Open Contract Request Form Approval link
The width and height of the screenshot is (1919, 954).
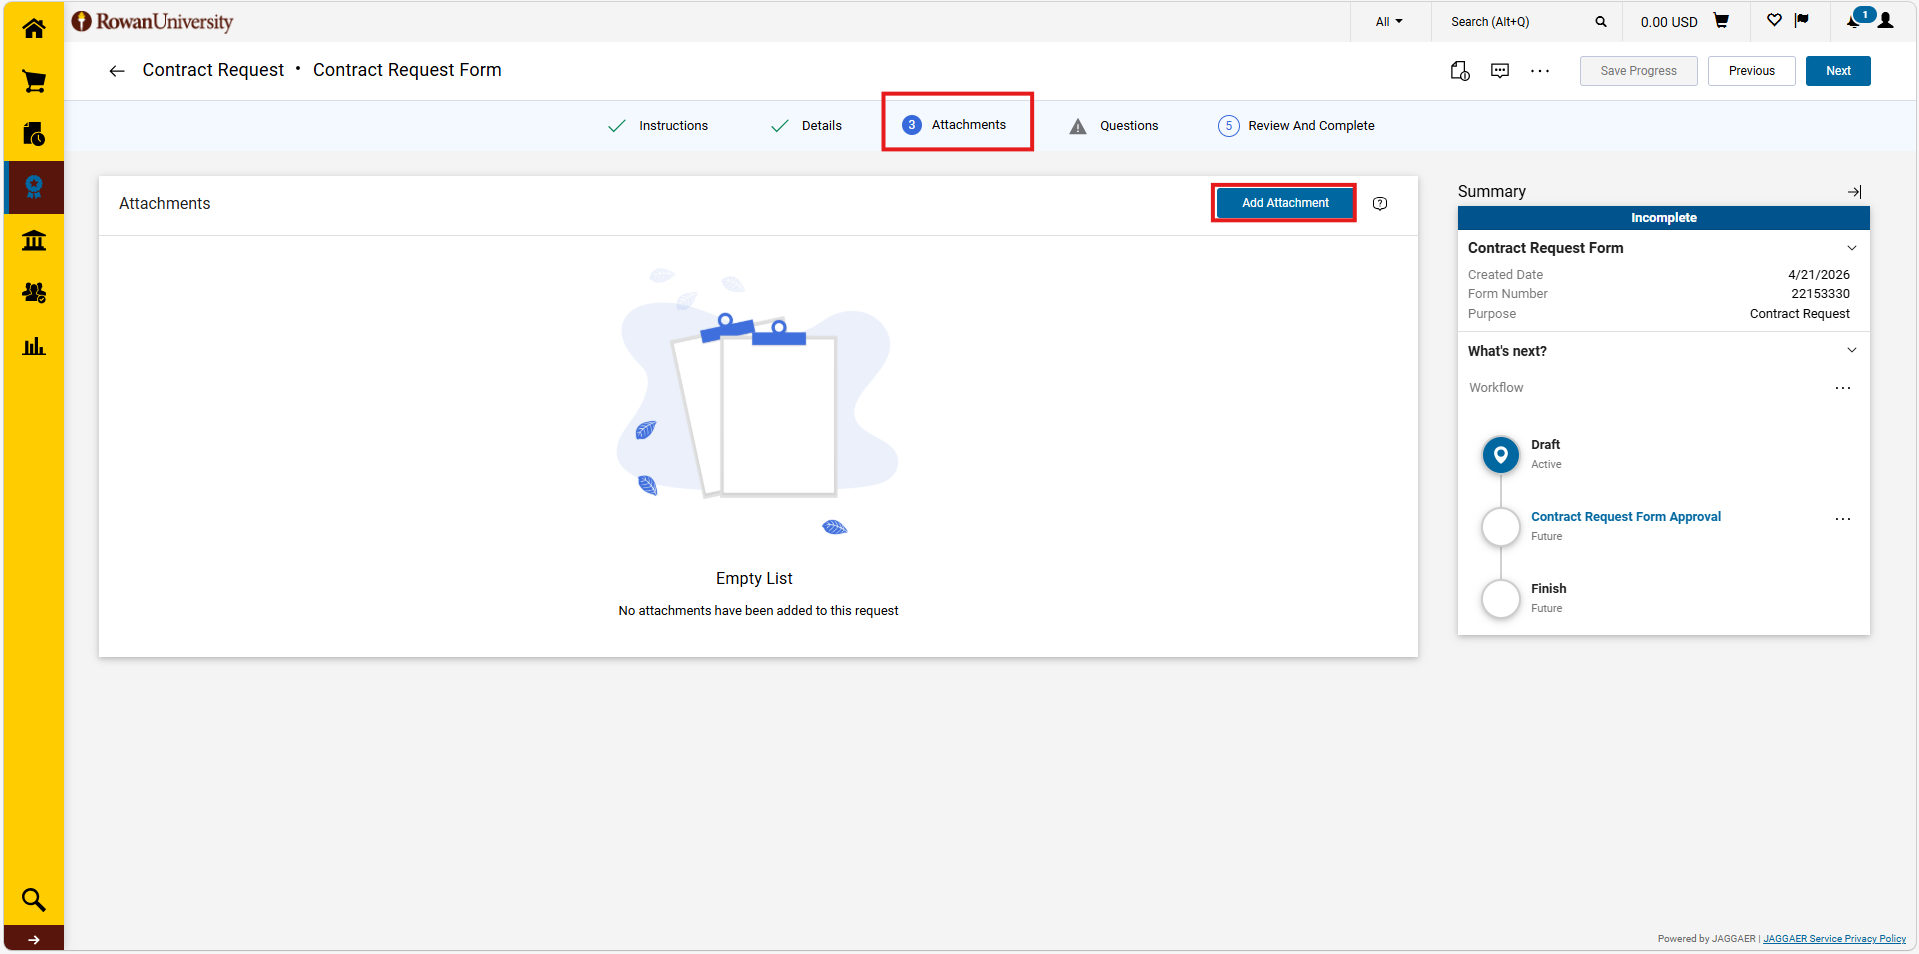click(x=1626, y=517)
